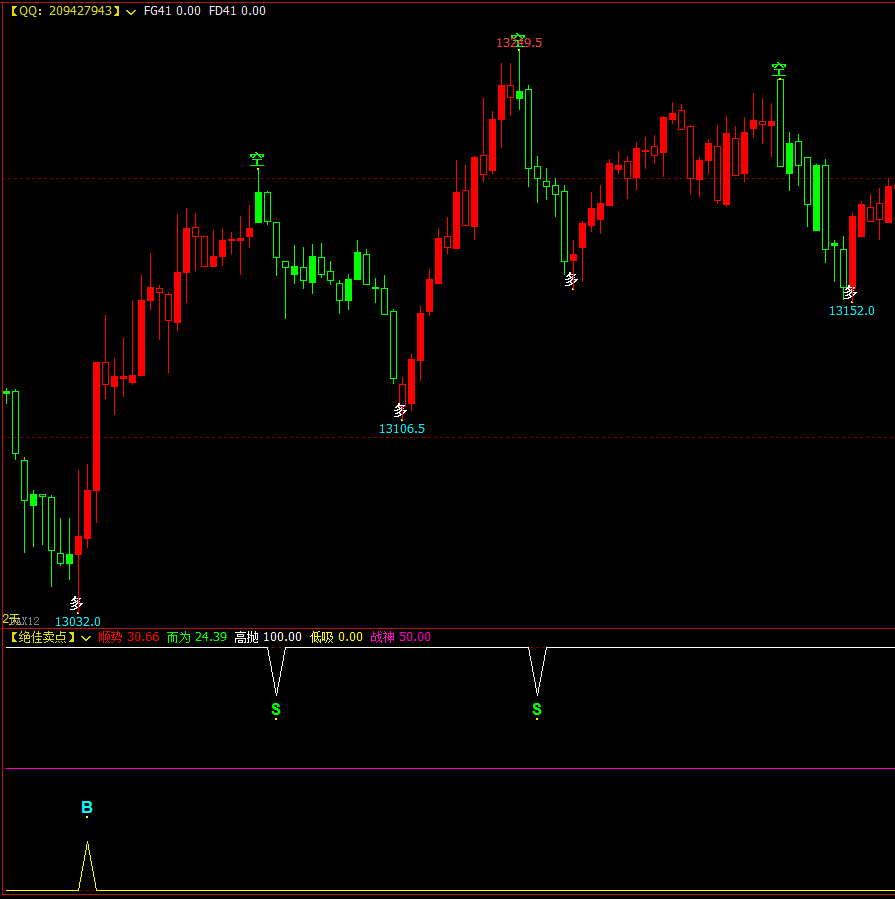Select the 多 marker above 13152.0
Screen dimensions: 895x899
[850, 293]
